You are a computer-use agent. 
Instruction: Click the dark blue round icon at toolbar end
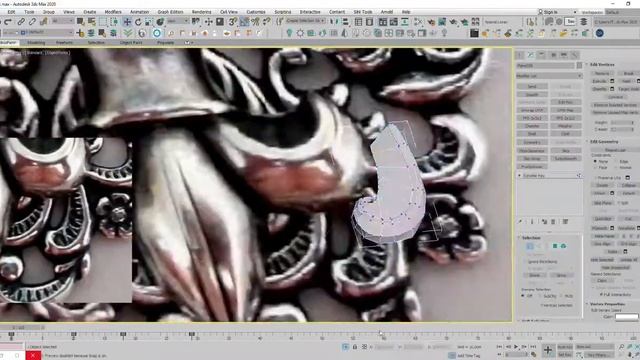coord(600,33)
